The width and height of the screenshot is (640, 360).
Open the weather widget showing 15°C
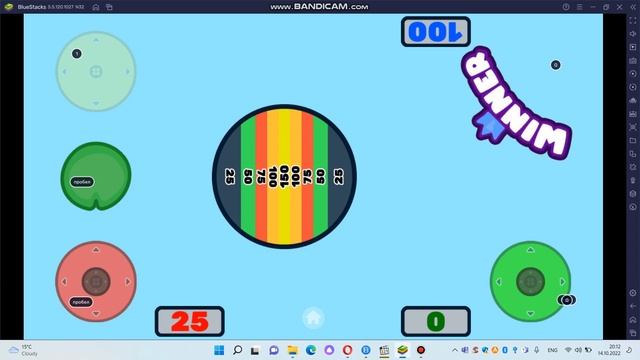pyautogui.click(x=23, y=350)
